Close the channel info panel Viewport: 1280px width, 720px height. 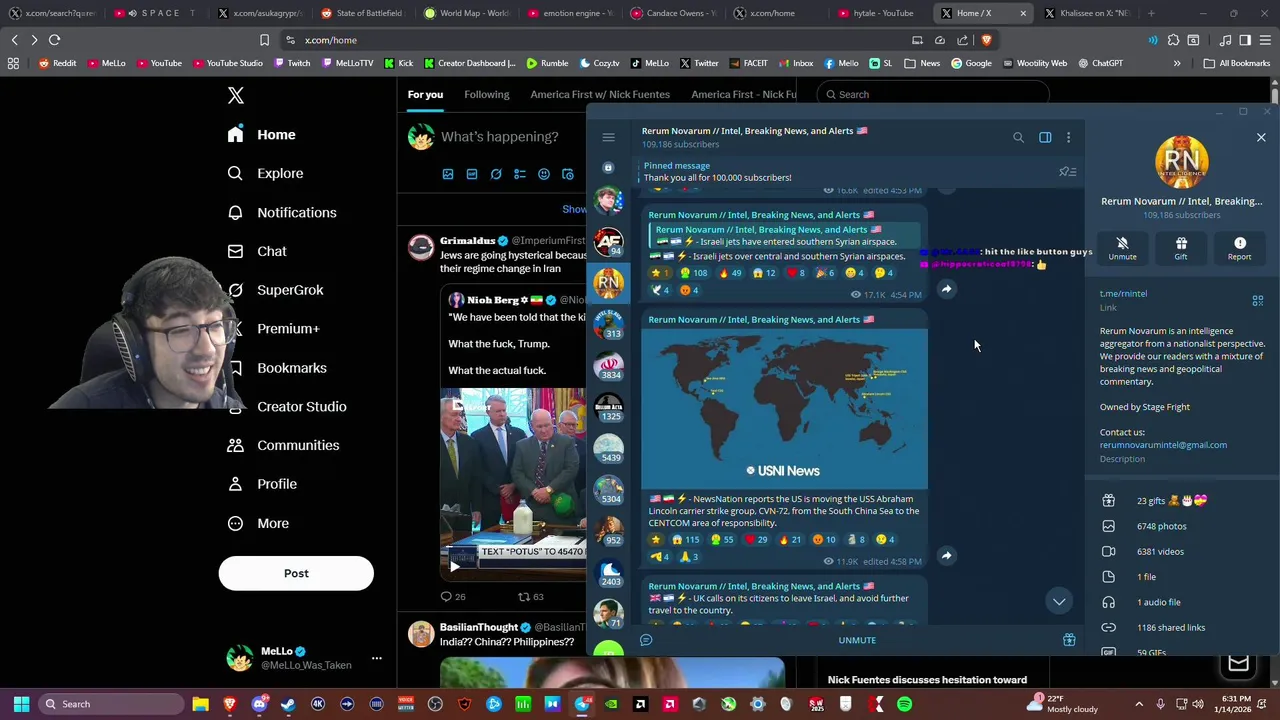tap(1261, 137)
